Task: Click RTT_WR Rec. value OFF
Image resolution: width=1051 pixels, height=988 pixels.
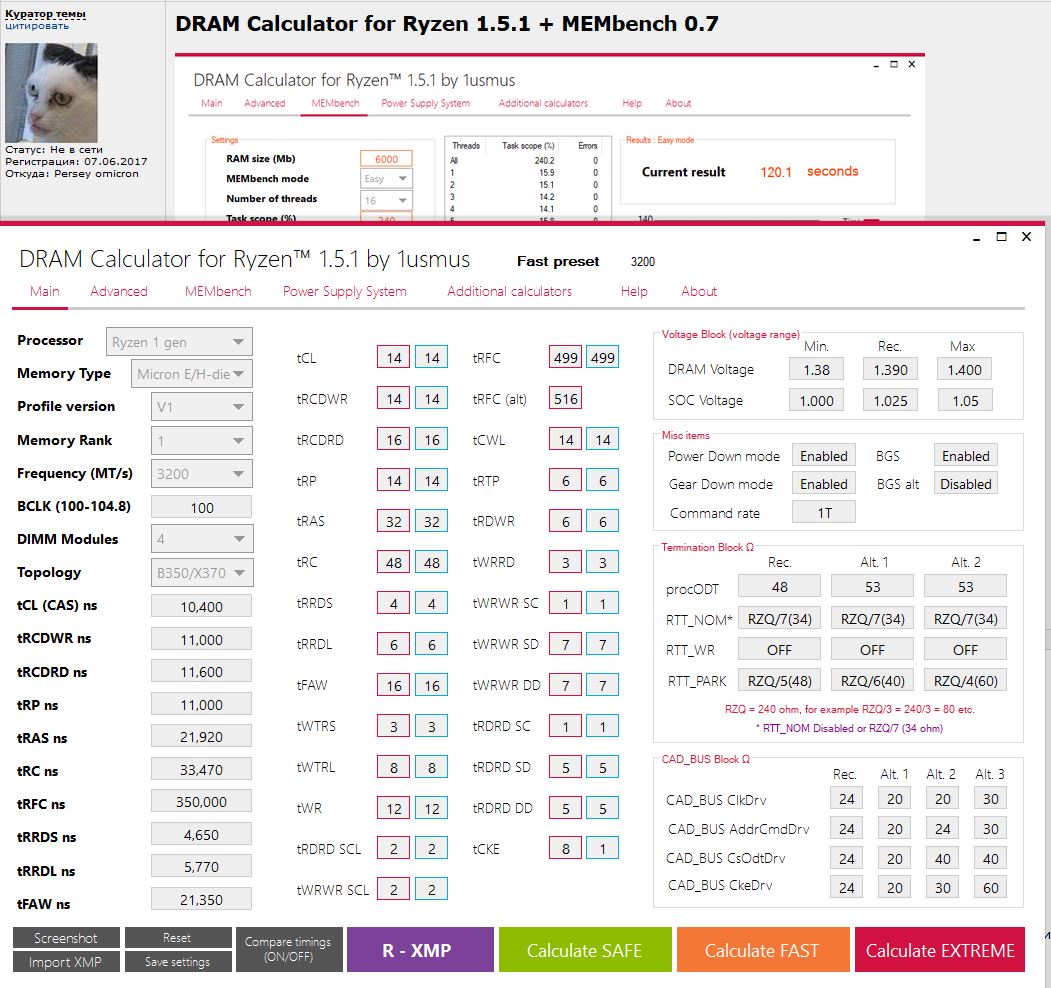Action: click(780, 650)
